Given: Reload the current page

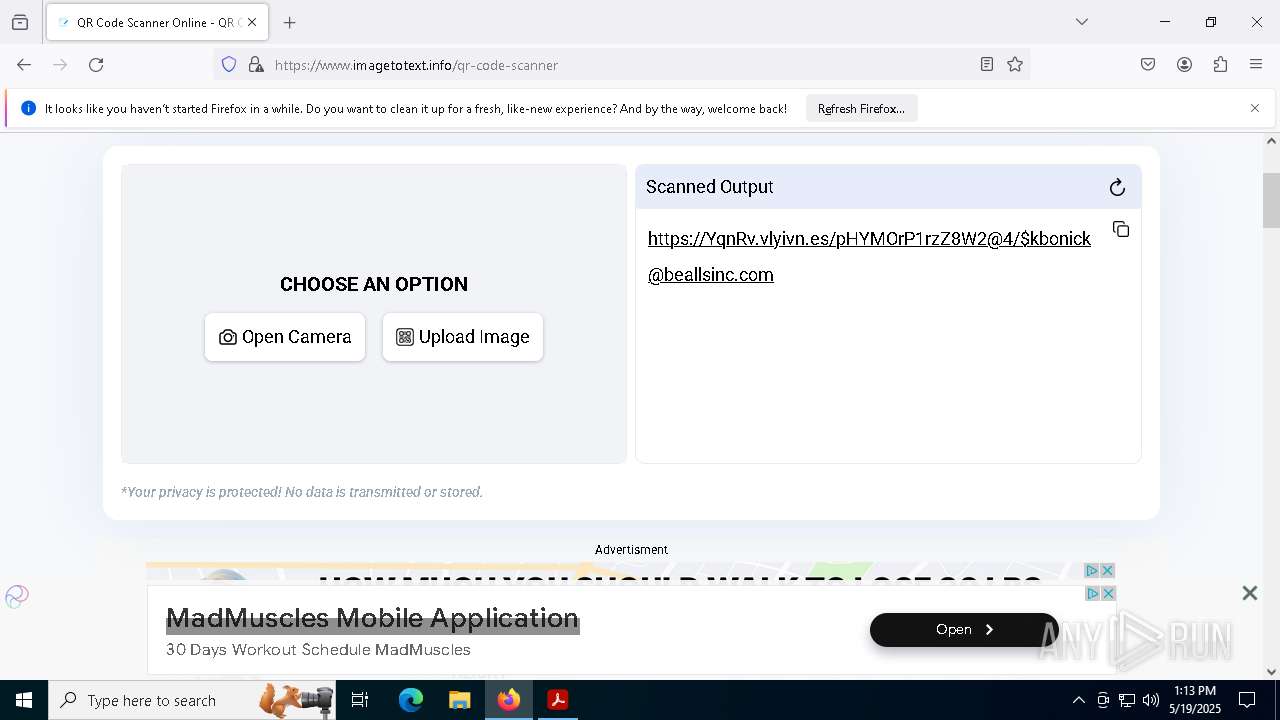Looking at the screenshot, I should [x=96, y=65].
